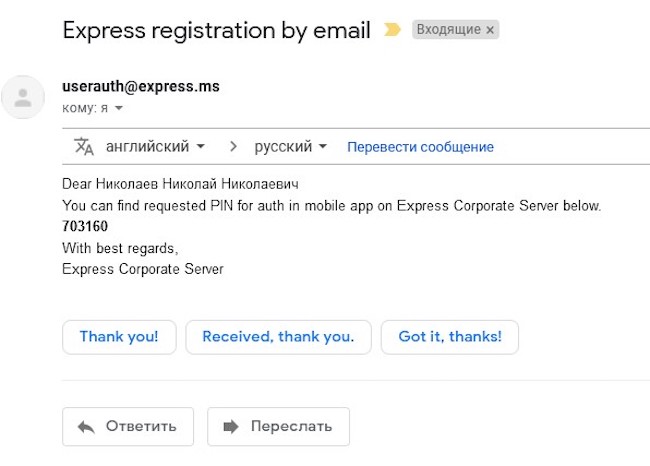Expand recipient details arrow next to кому: я
This screenshot has width=650, height=466.
[x=119, y=108]
